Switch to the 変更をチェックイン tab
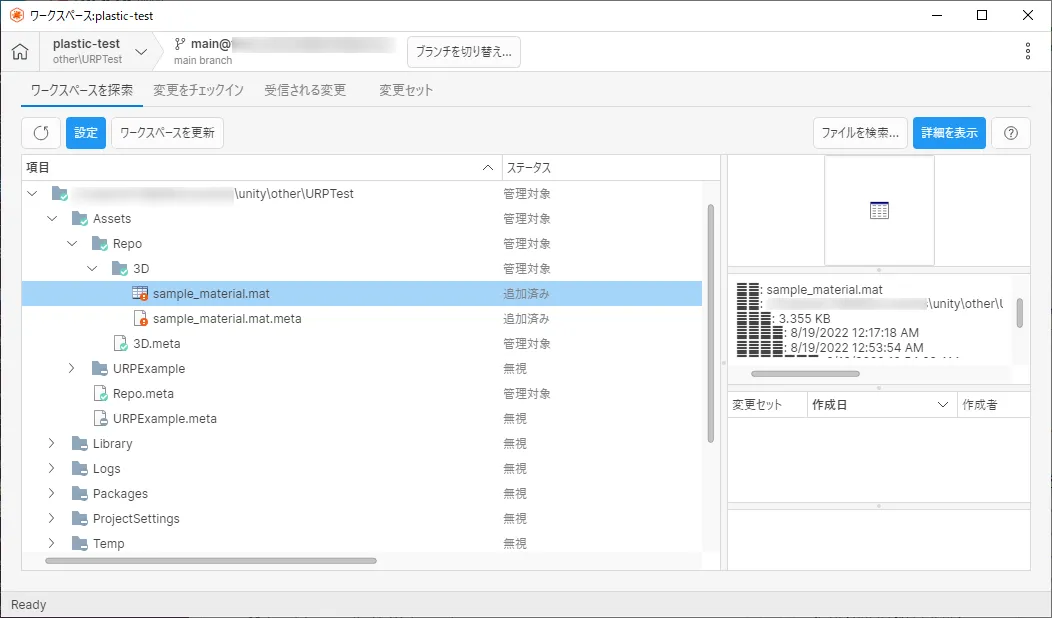Image resolution: width=1052 pixels, height=618 pixels. pos(198,90)
